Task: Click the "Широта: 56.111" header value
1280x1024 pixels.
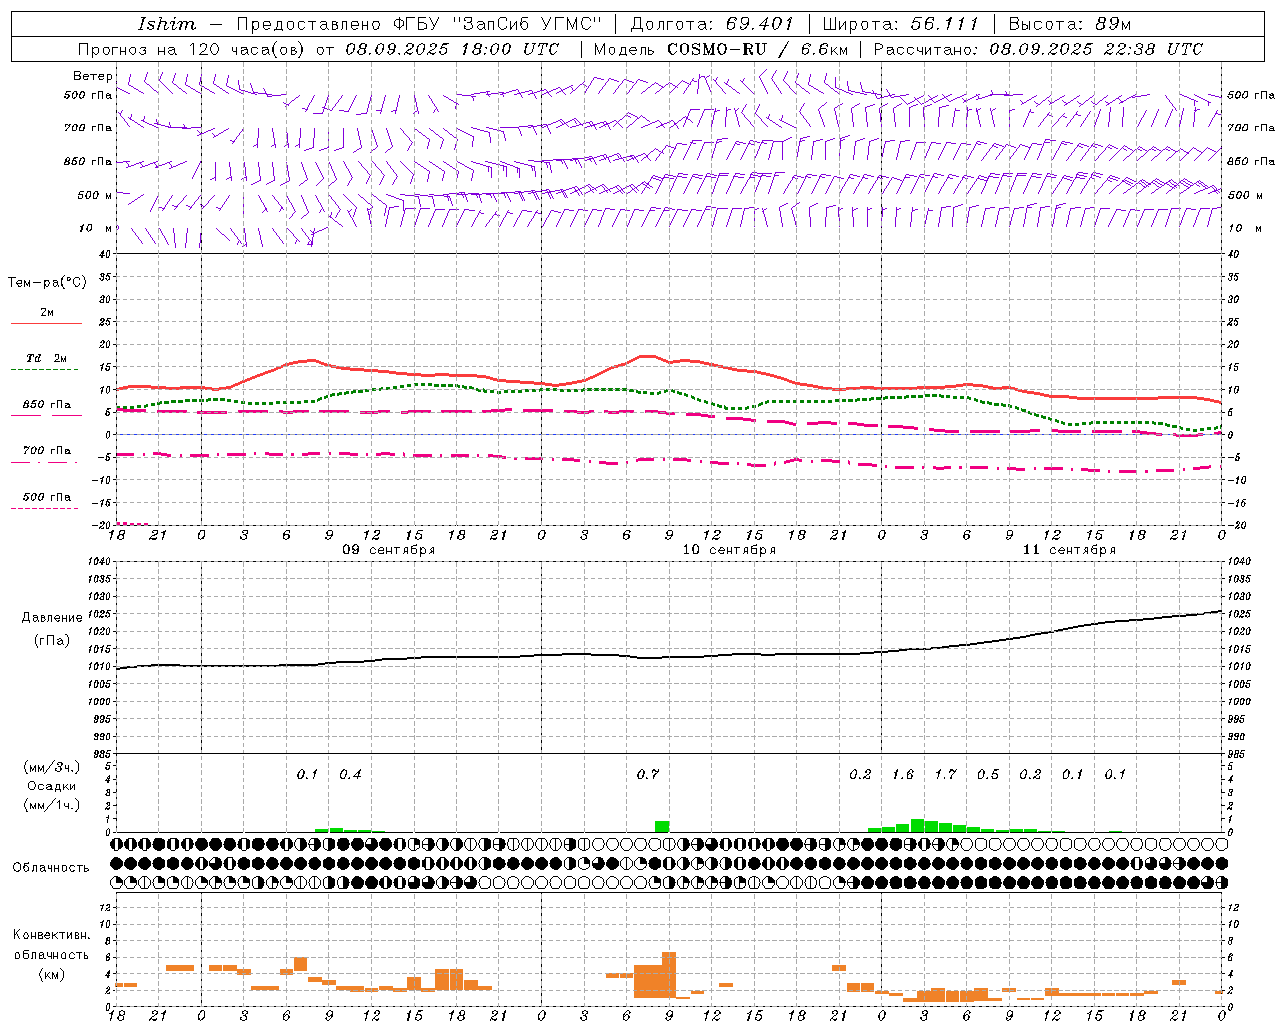Action: (x=900, y=24)
